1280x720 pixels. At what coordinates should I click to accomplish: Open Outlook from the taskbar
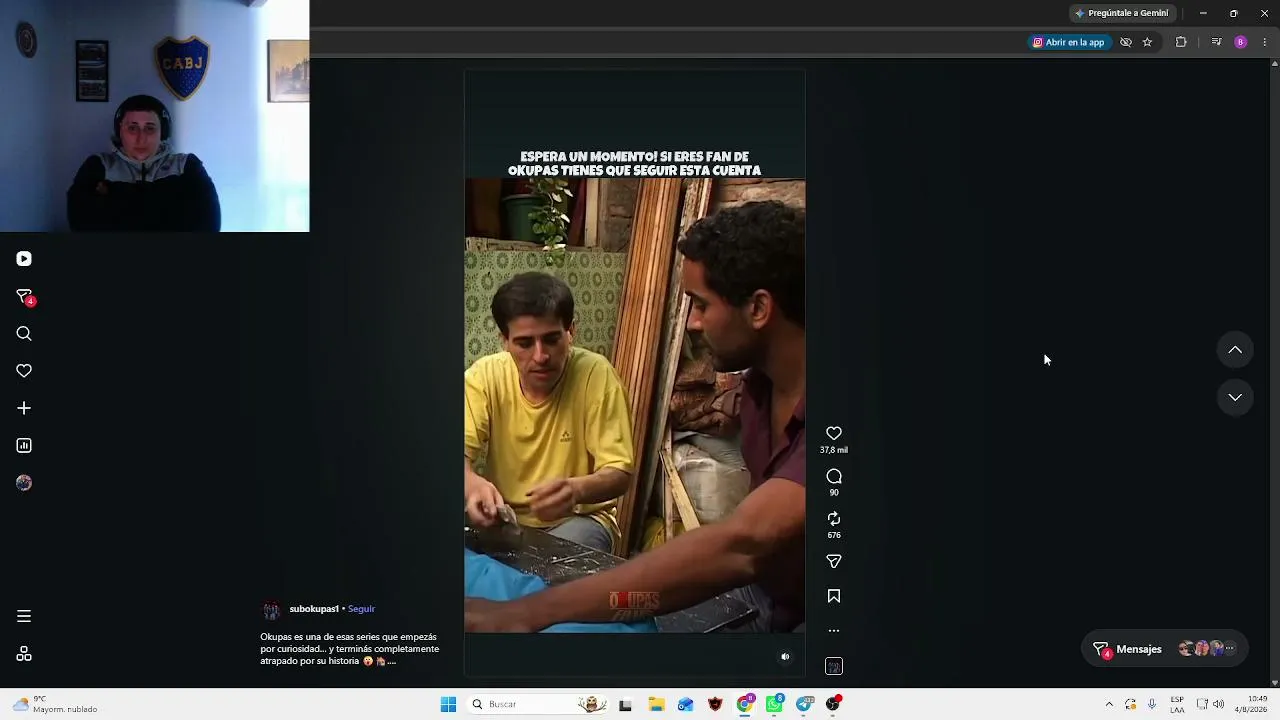(x=685, y=704)
